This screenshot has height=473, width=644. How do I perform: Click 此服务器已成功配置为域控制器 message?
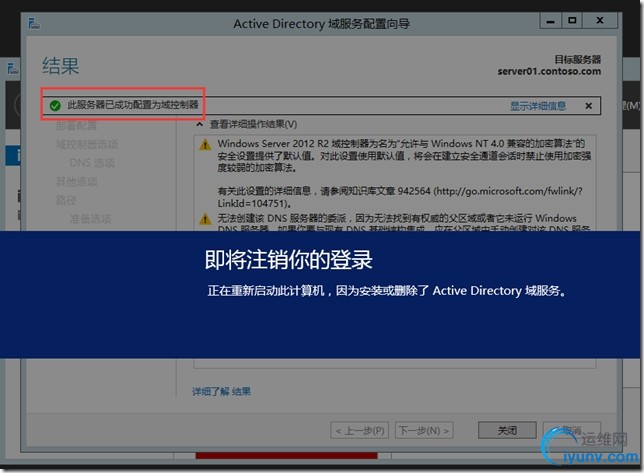click(133, 105)
